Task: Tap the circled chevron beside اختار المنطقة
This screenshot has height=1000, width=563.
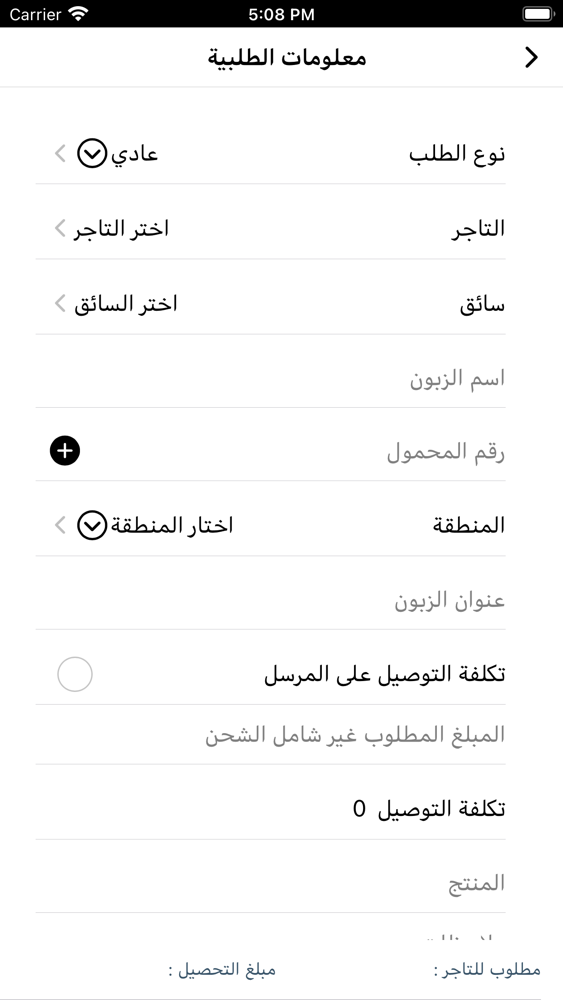Action: point(92,526)
